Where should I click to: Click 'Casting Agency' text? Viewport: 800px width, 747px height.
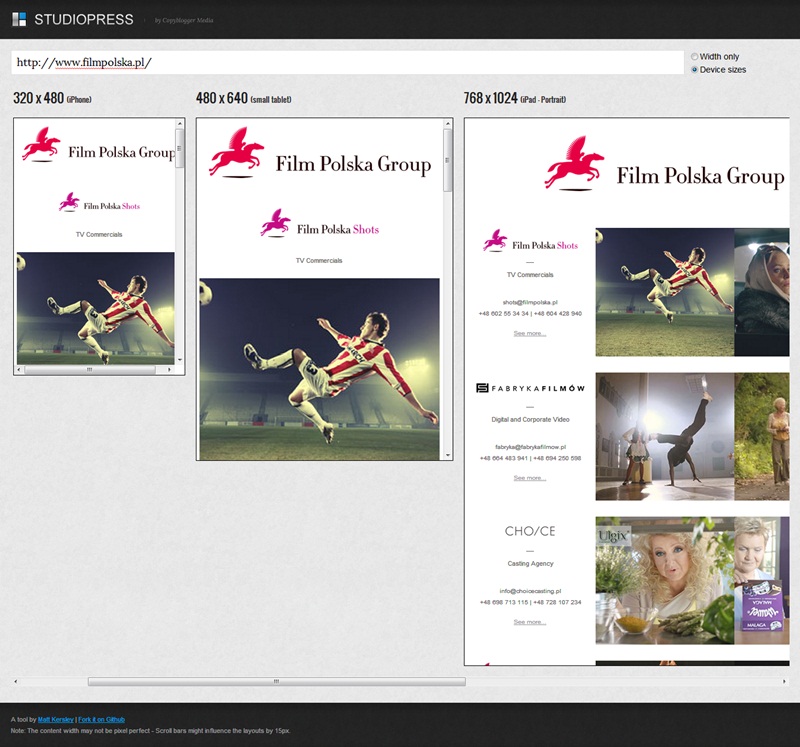530,564
